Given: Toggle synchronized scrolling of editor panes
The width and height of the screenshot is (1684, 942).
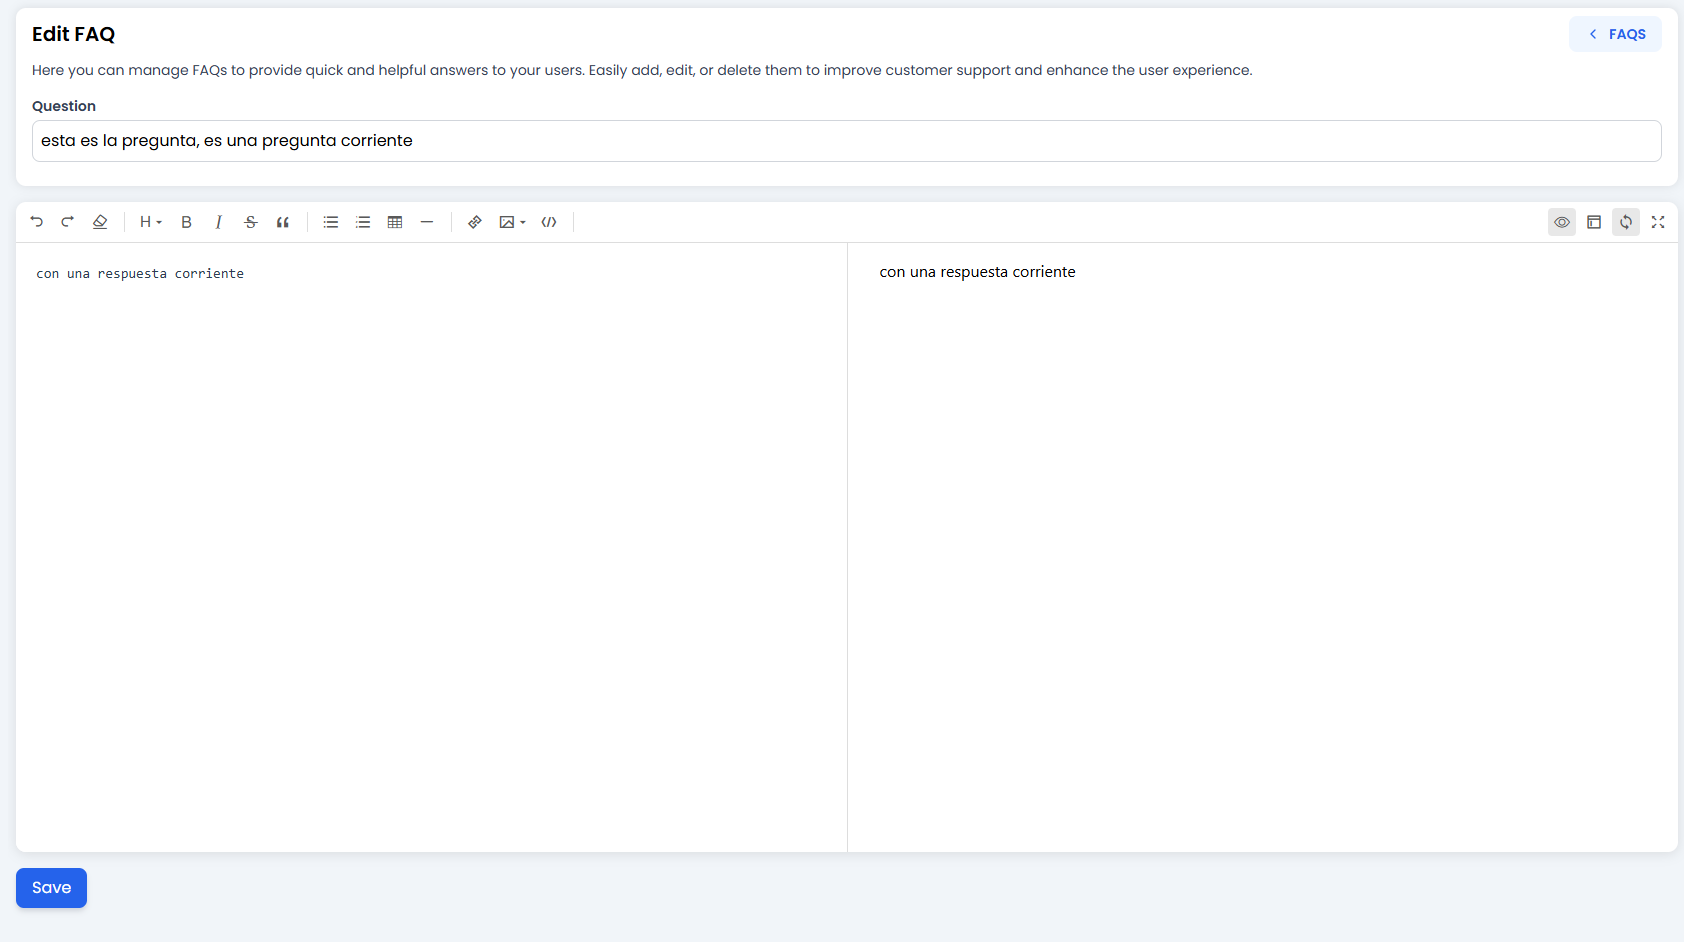Looking at the screenshot, I should (x=1625, y=222).
